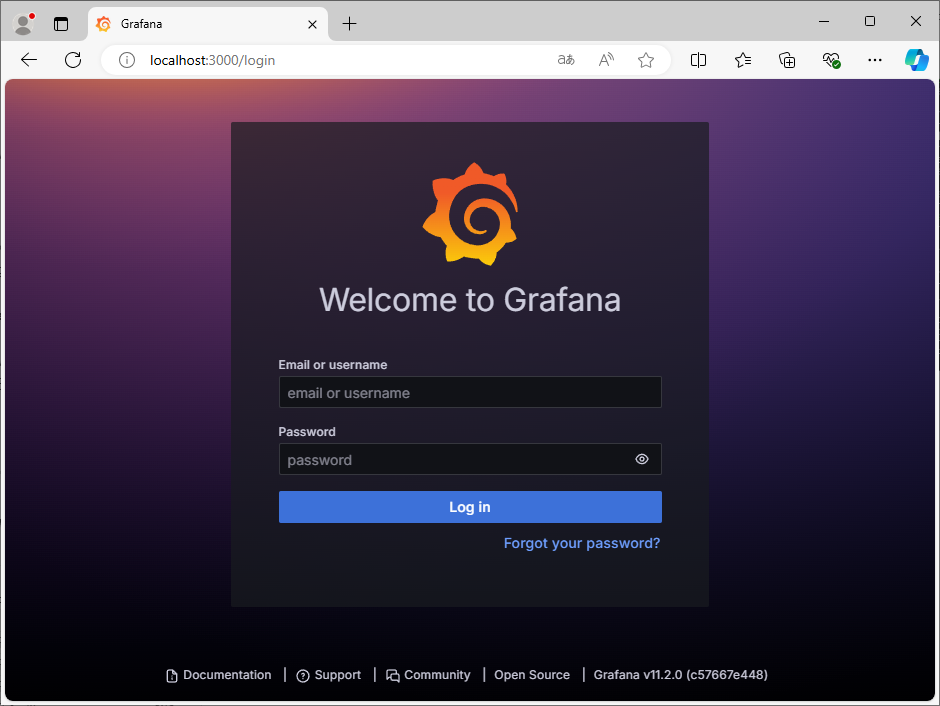
Task: Click the Grafana v11.2.0 version link
Action: 680,675
